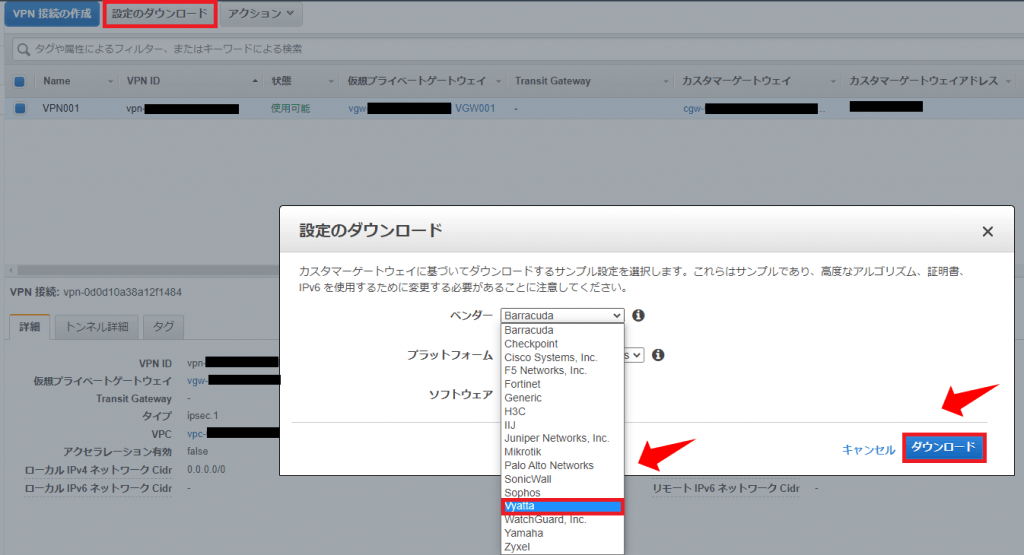Sort by カスタマーゲートウェイ column header
The height and width of the screenshot is (555, 1024).
pos(736,81)
